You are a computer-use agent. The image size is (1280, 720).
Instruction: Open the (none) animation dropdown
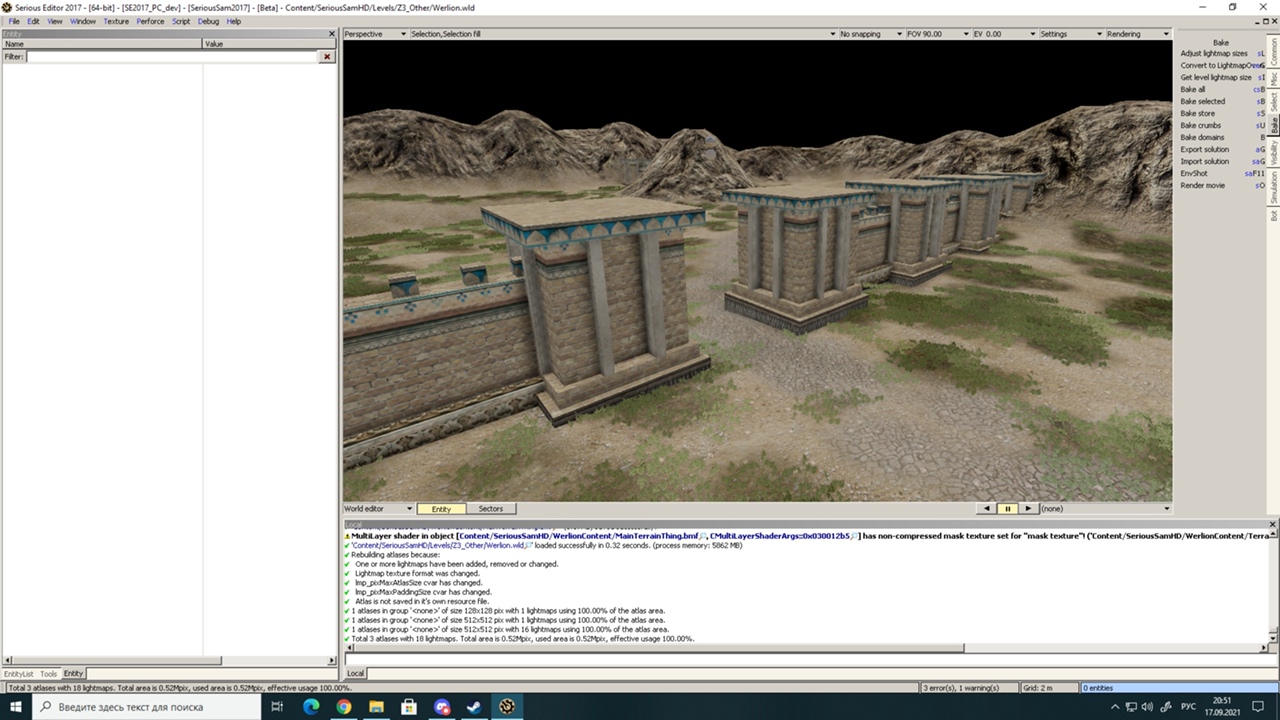[x=1105, y=509]
